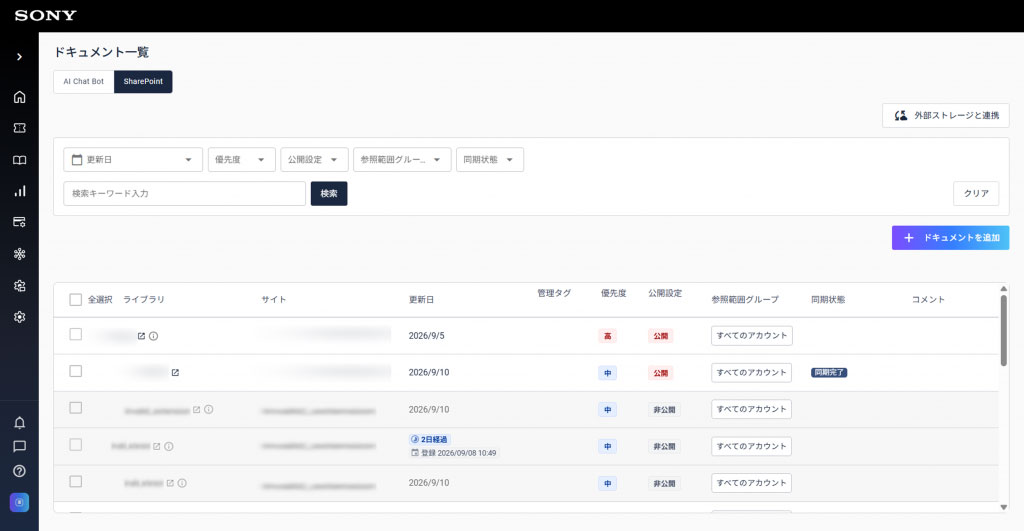Image resolution: width=1024 pixels, height=531 pixels.
Task: Open the 更新日 date filter dropdown
Action: click(x=133, y=159)
